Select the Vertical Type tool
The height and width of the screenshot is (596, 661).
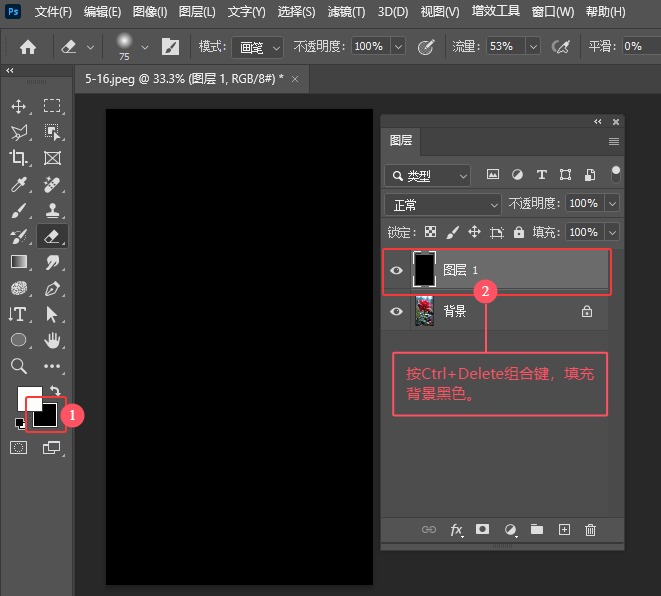18,314
